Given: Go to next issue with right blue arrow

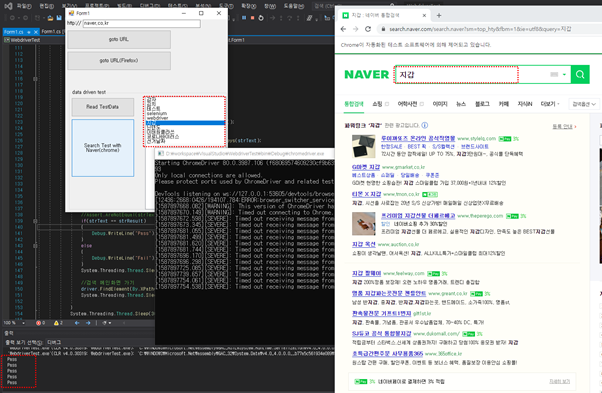Looking at the screenshot, I should 88,323.
